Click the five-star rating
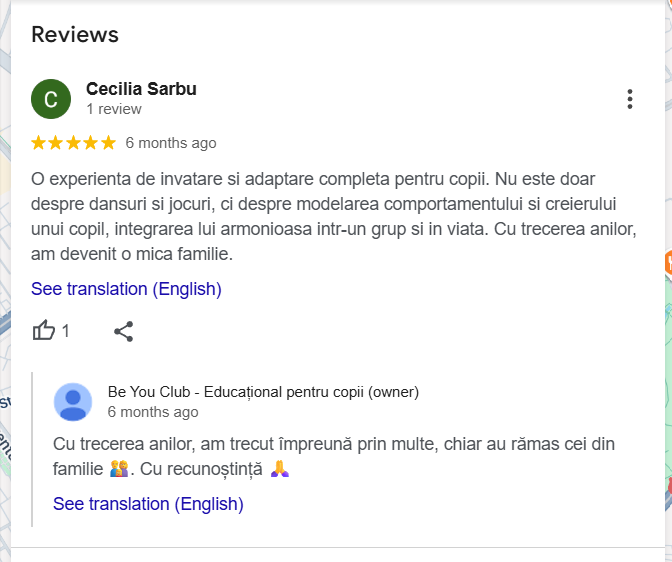Image resolution: width=672 pixels, height=562 pixels. [73, 143]
